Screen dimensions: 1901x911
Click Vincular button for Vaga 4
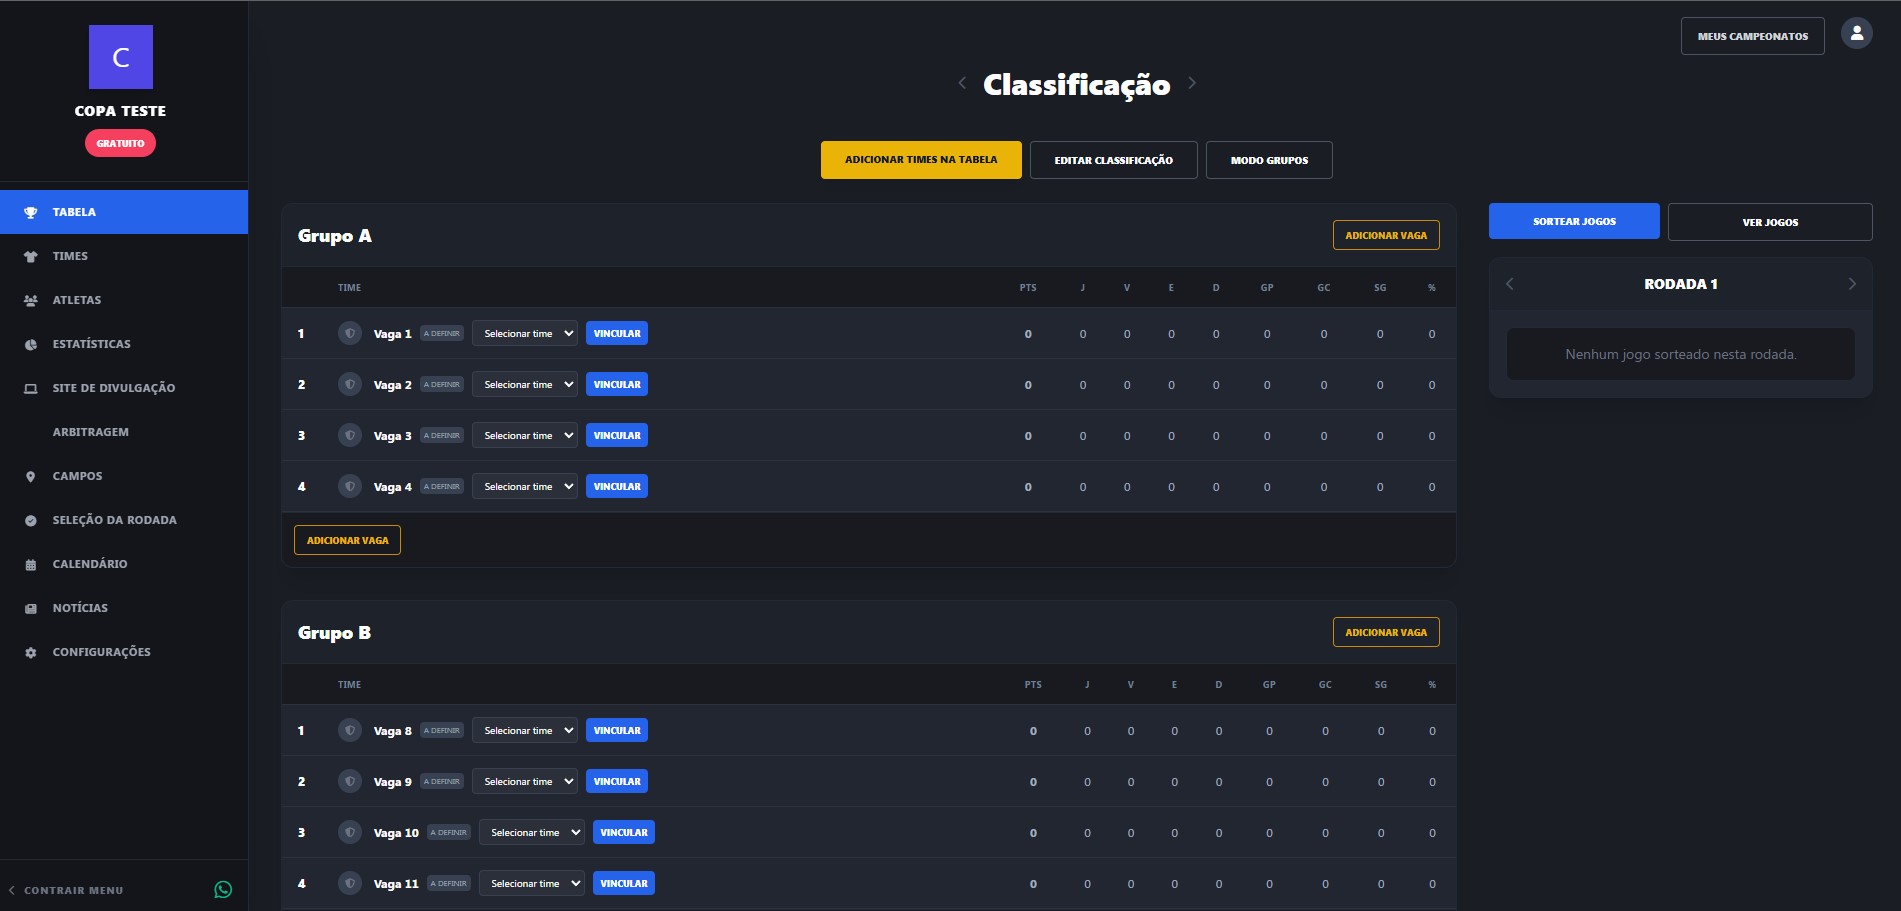click(x=617, y=486)
